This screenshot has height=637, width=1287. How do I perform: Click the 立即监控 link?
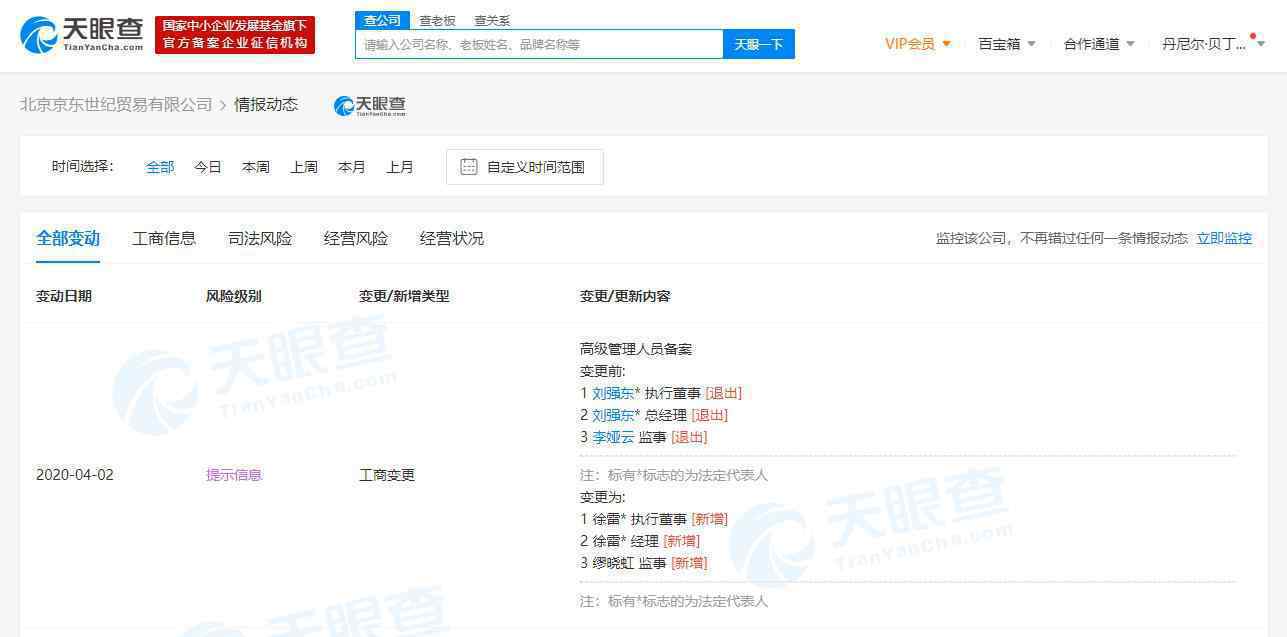point(1224,238)
